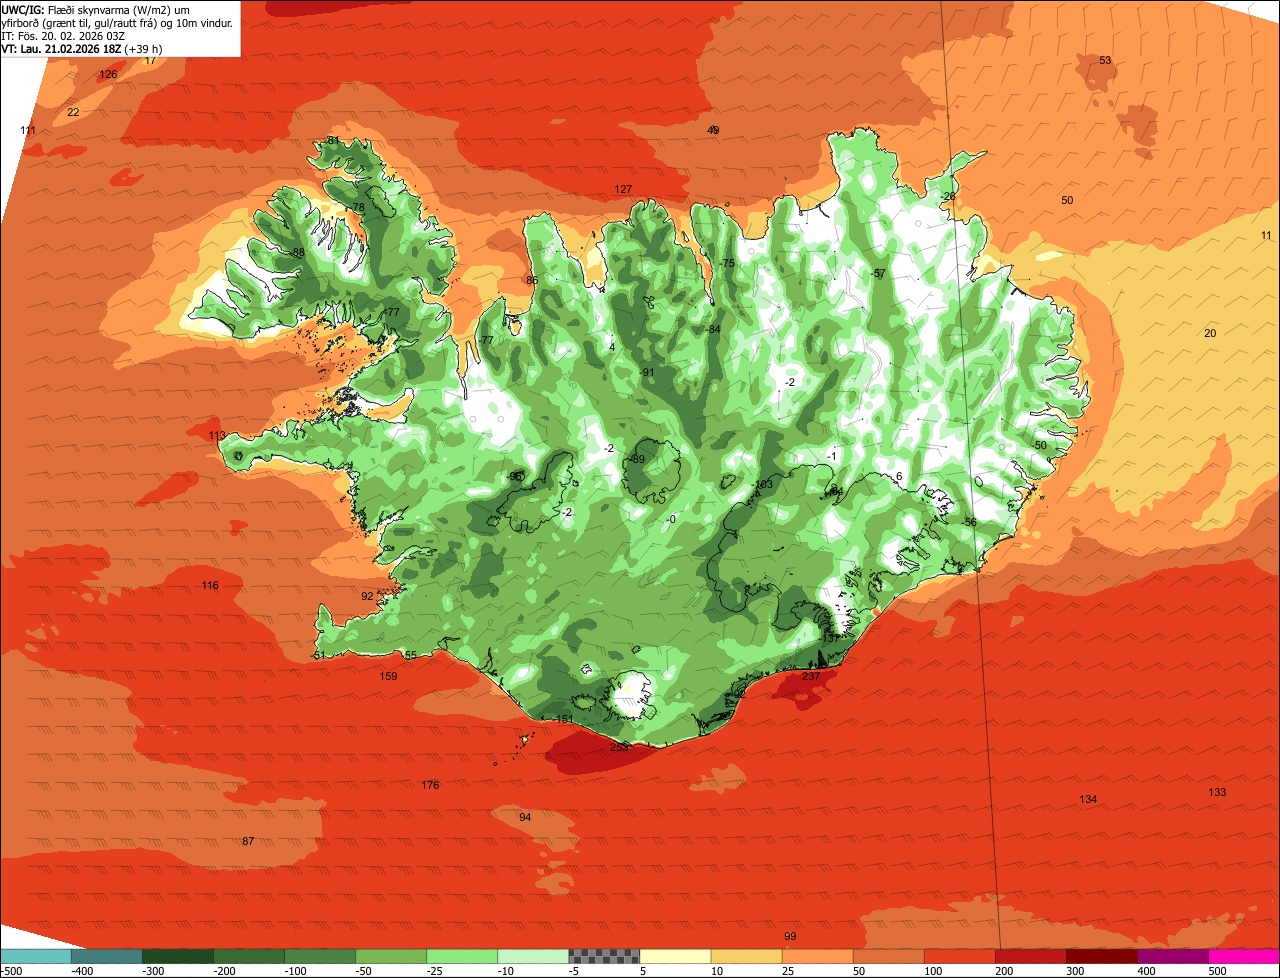The width and height of the screenshot is (1280, 978).
Task: Click the orange legend swatch between 50 and 100
Action: (889, 957)
